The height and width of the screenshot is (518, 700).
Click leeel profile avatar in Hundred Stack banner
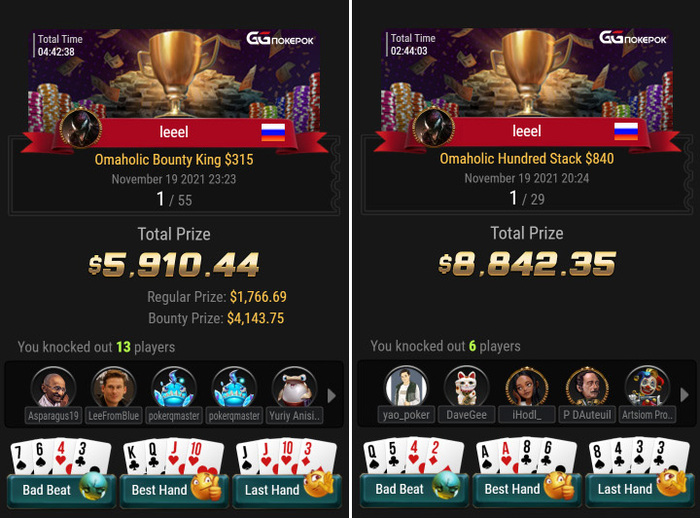coord(433,128)
